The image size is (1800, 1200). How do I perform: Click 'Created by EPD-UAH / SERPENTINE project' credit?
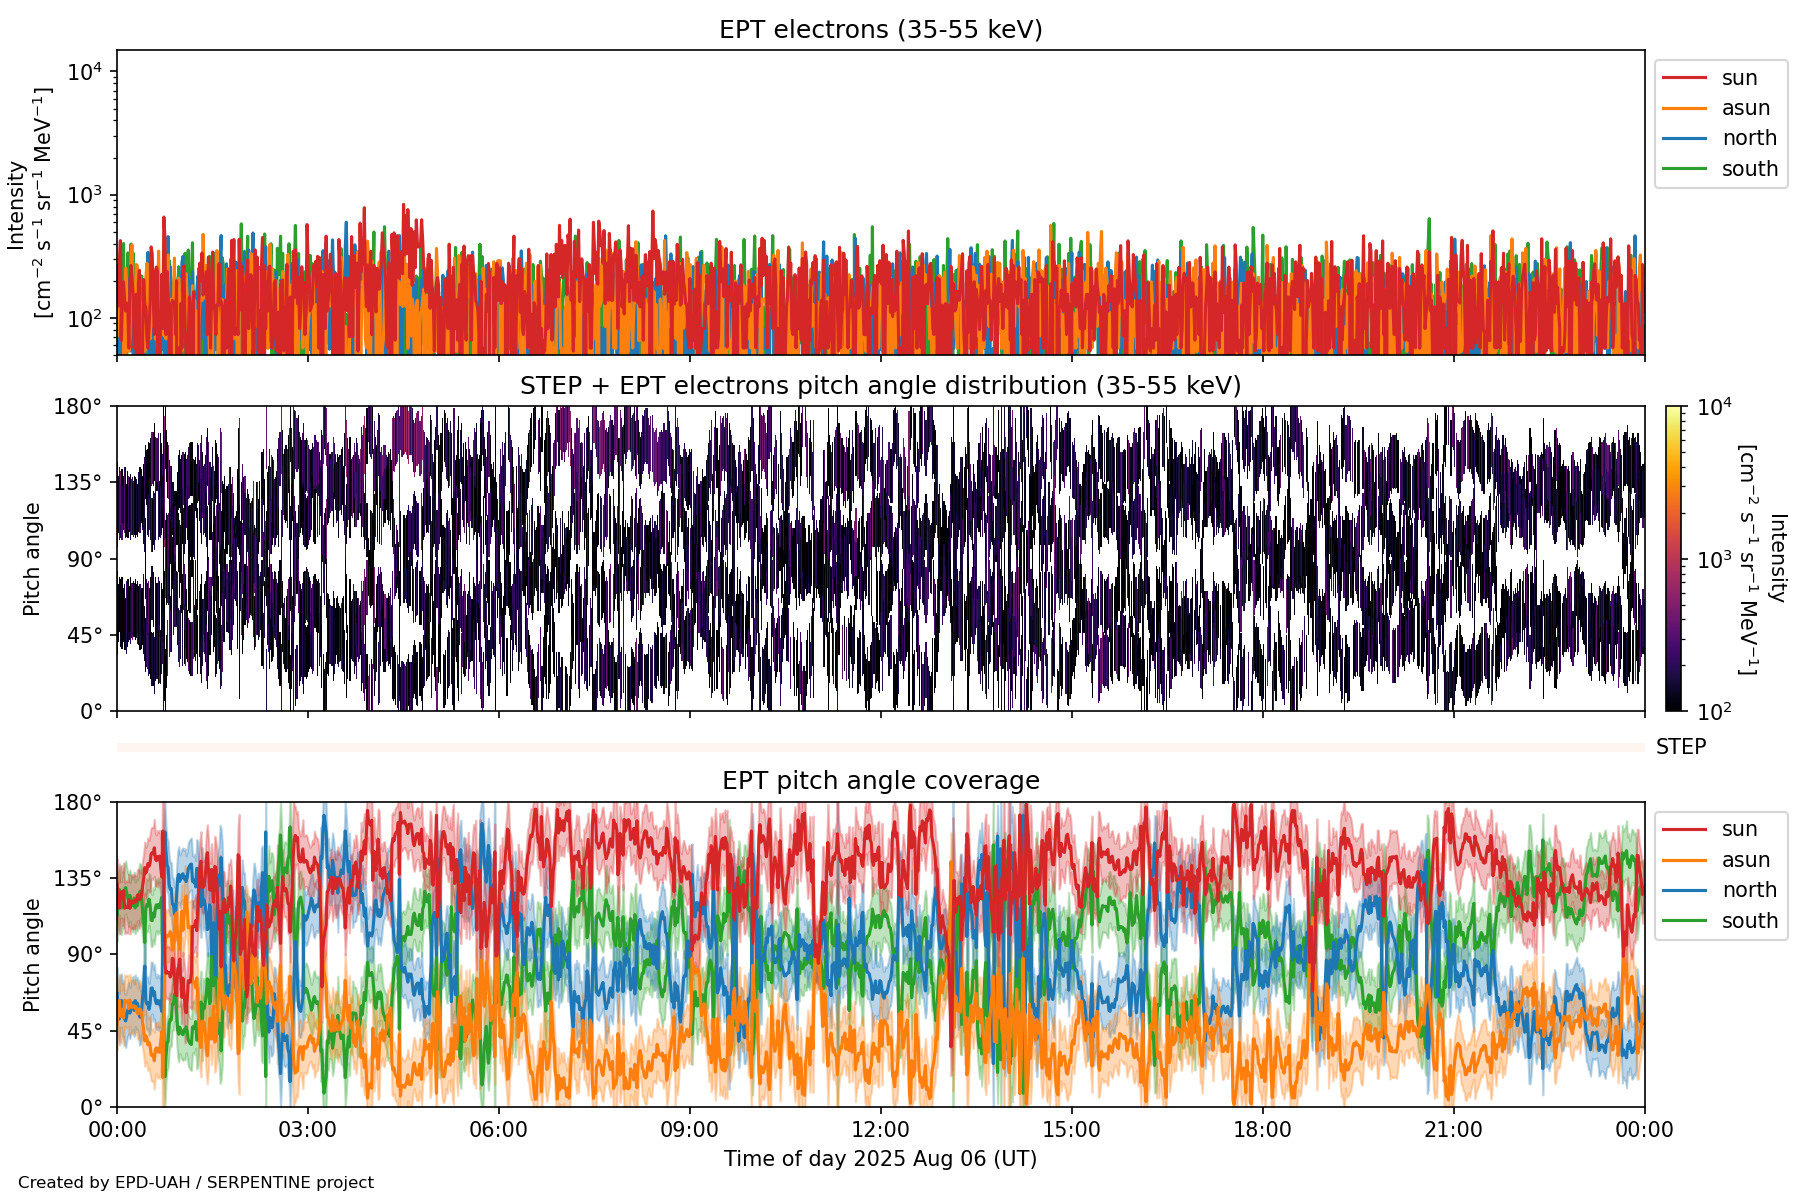click(x=196, y=1183)
